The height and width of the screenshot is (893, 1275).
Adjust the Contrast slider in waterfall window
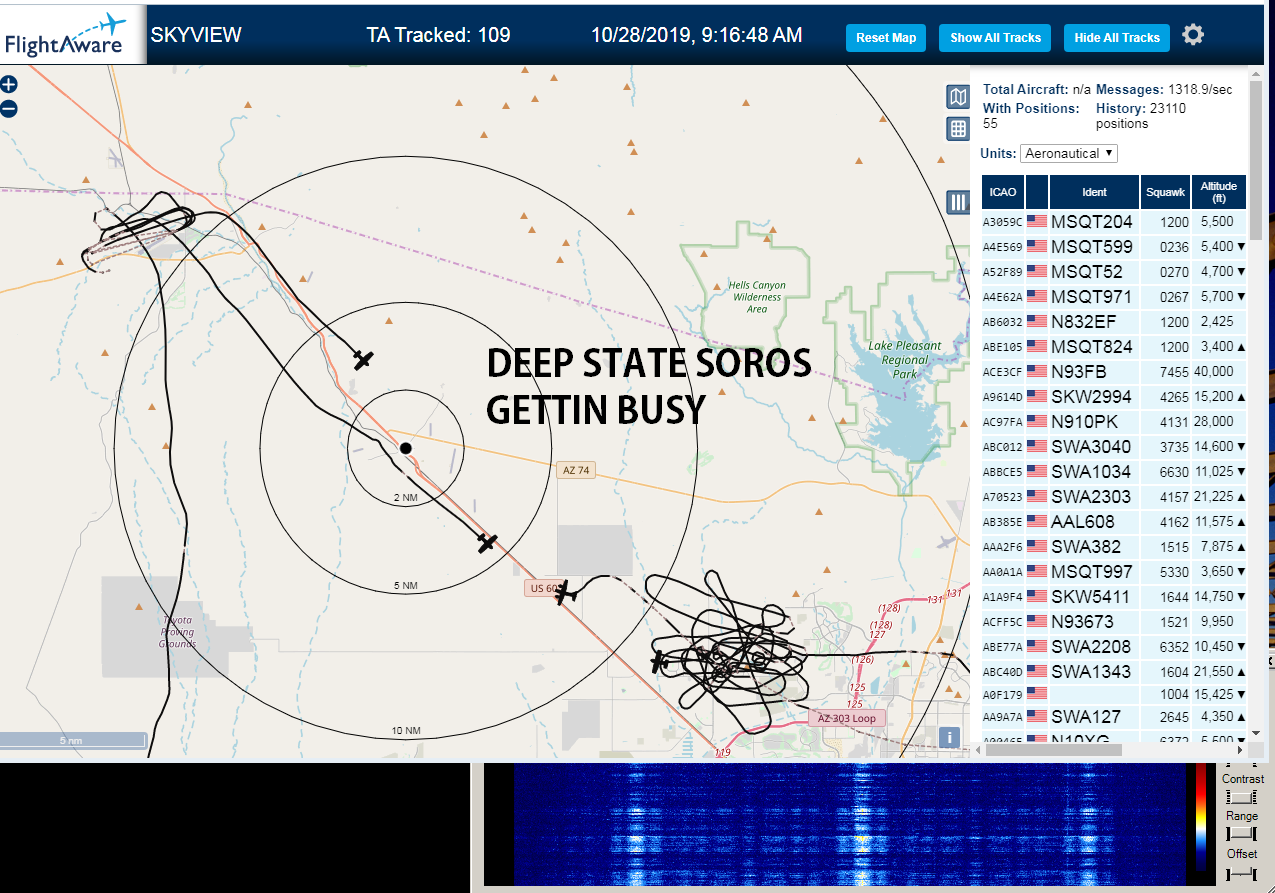1241,796
